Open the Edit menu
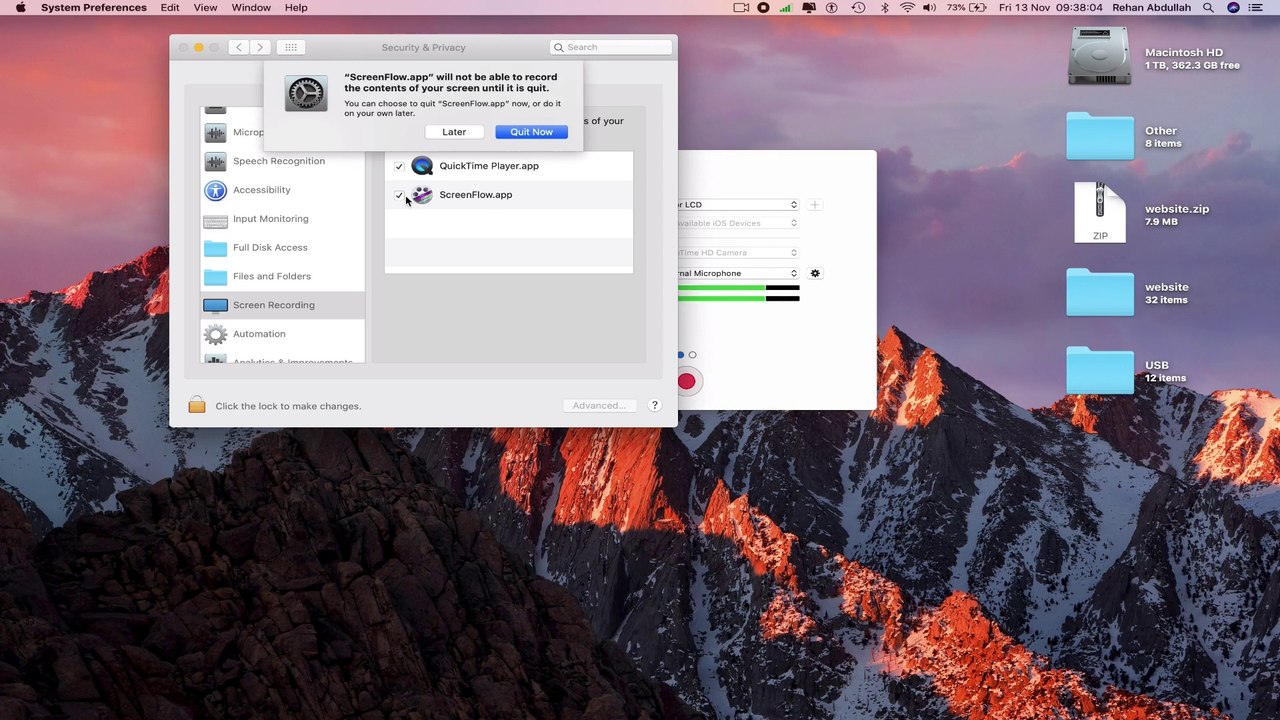Viewport: 1280px width, 720px height. click(x=170, y=7)
